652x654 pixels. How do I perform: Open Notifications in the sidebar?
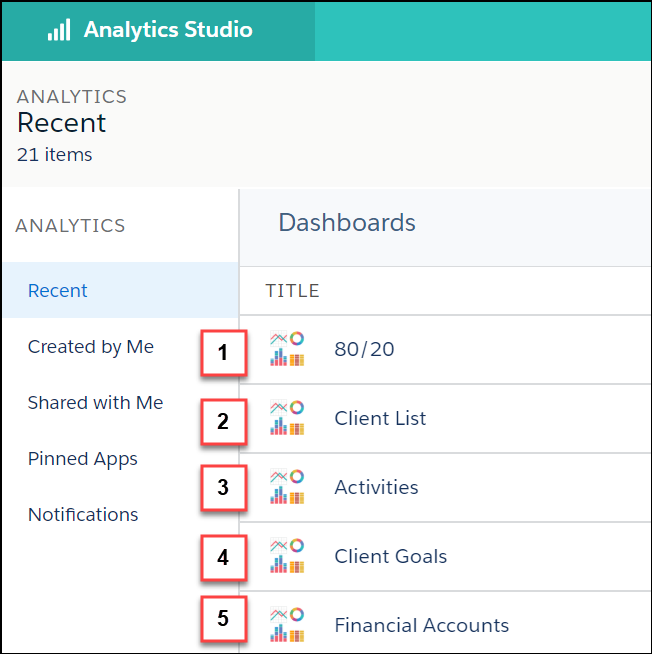click(x=83, y=515)
